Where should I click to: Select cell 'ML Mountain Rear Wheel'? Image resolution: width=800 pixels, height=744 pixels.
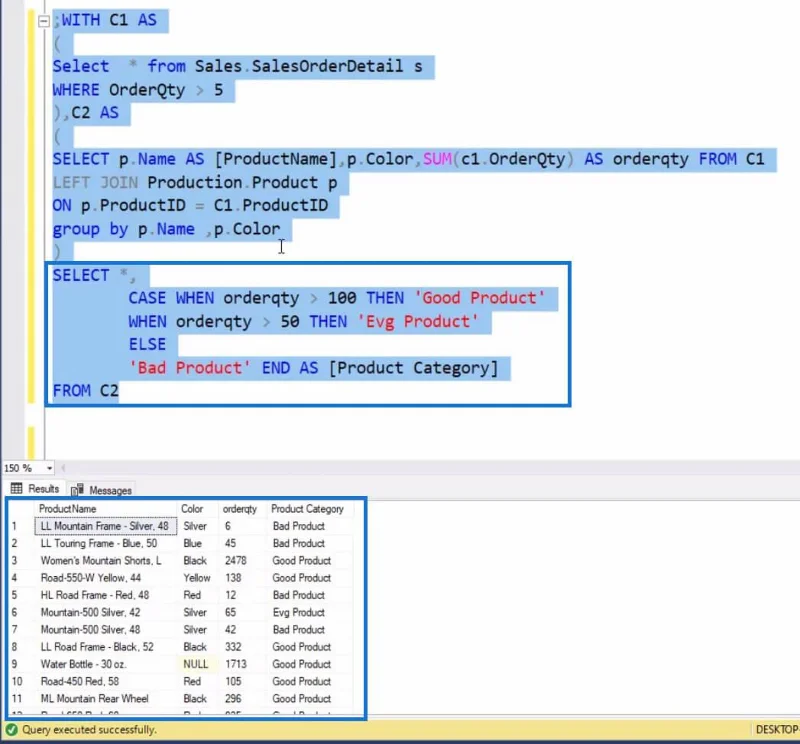coord(105,699)
